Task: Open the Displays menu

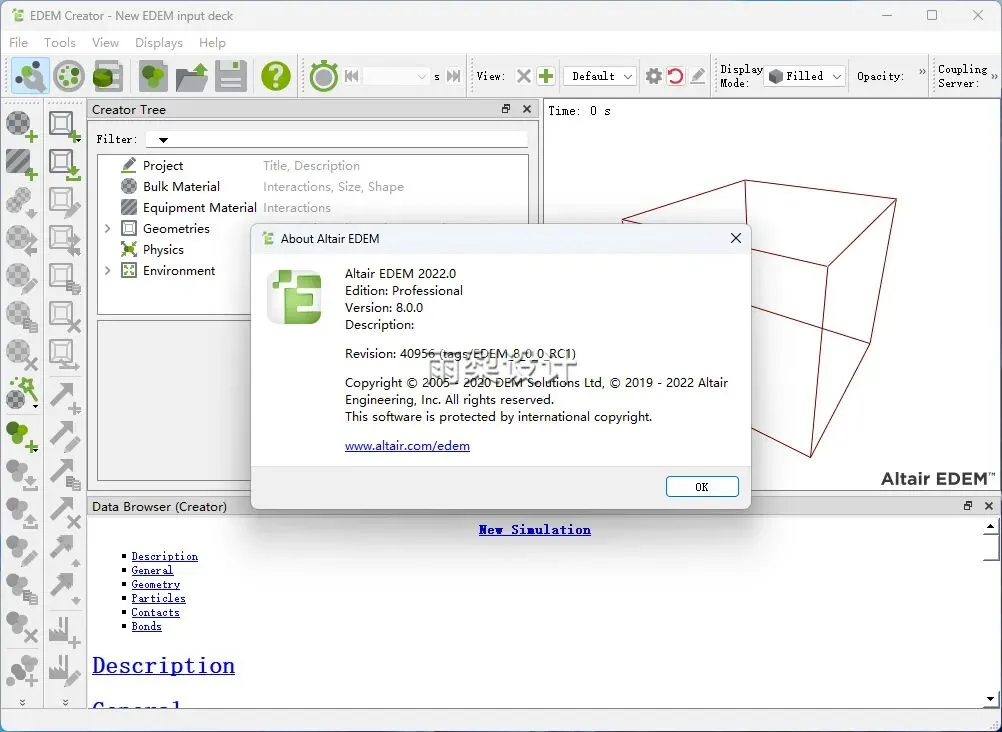Action: click(x=158, y=43)
